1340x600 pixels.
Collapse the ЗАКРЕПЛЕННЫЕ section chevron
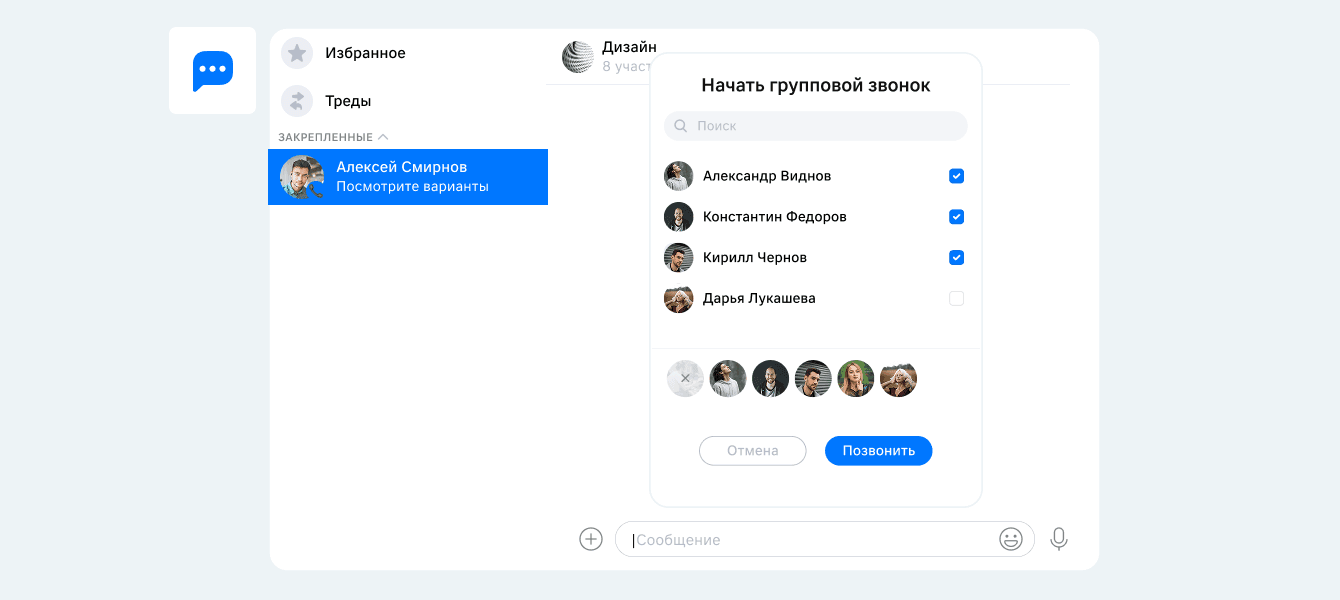pos(383,137)
